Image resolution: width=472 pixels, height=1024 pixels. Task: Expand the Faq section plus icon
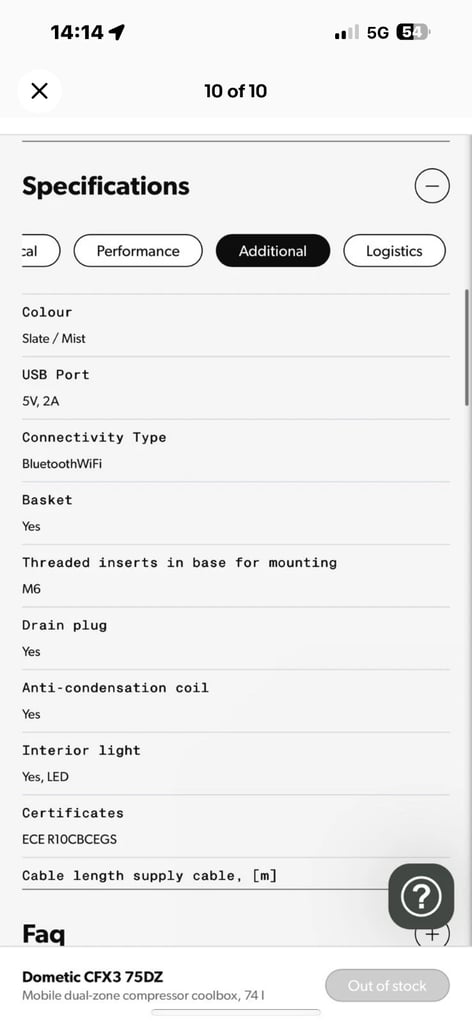click(432, 934)
